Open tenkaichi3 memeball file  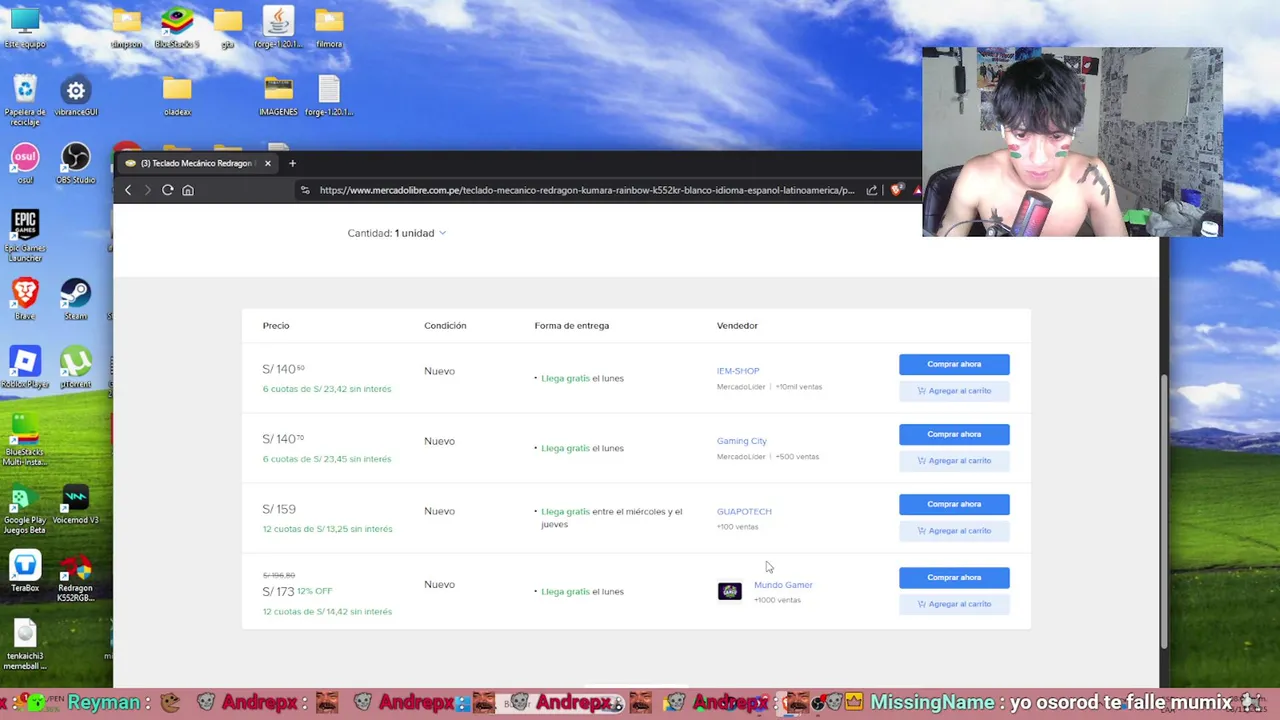point(25,645)
